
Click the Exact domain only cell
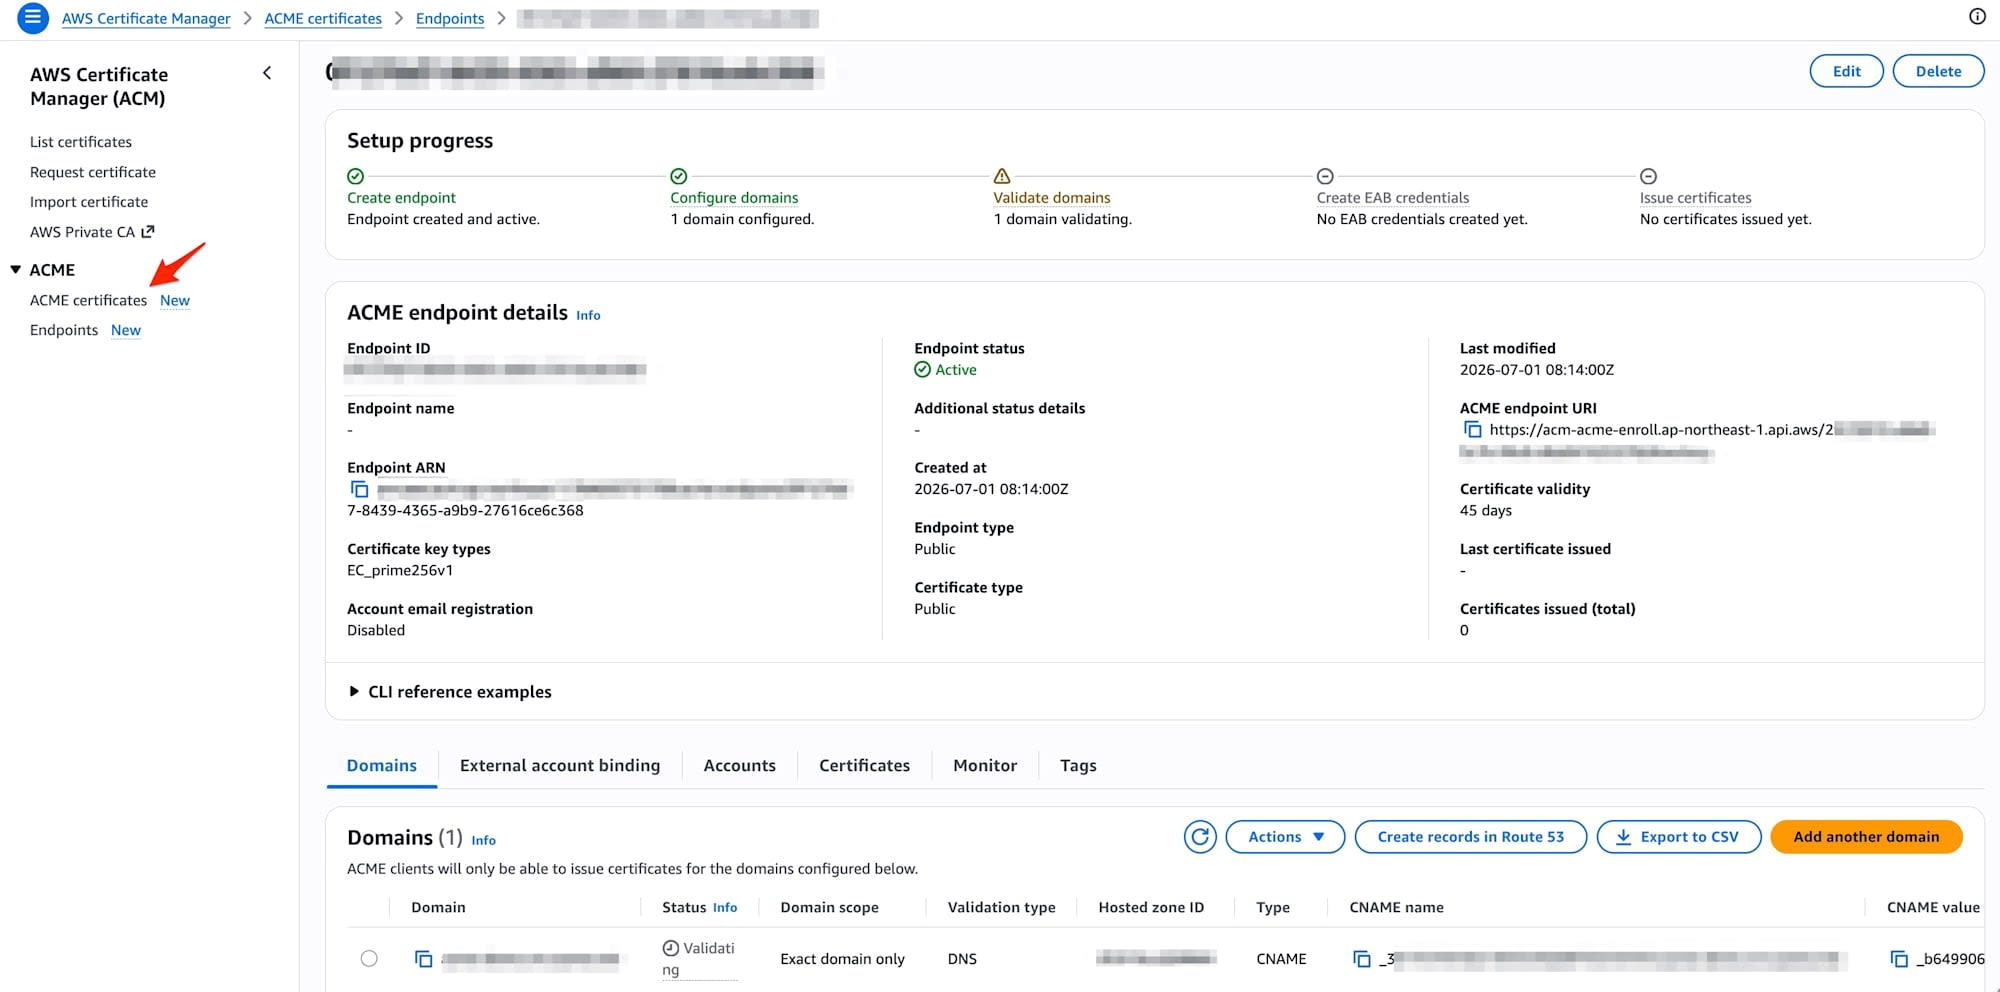(842, 959)
